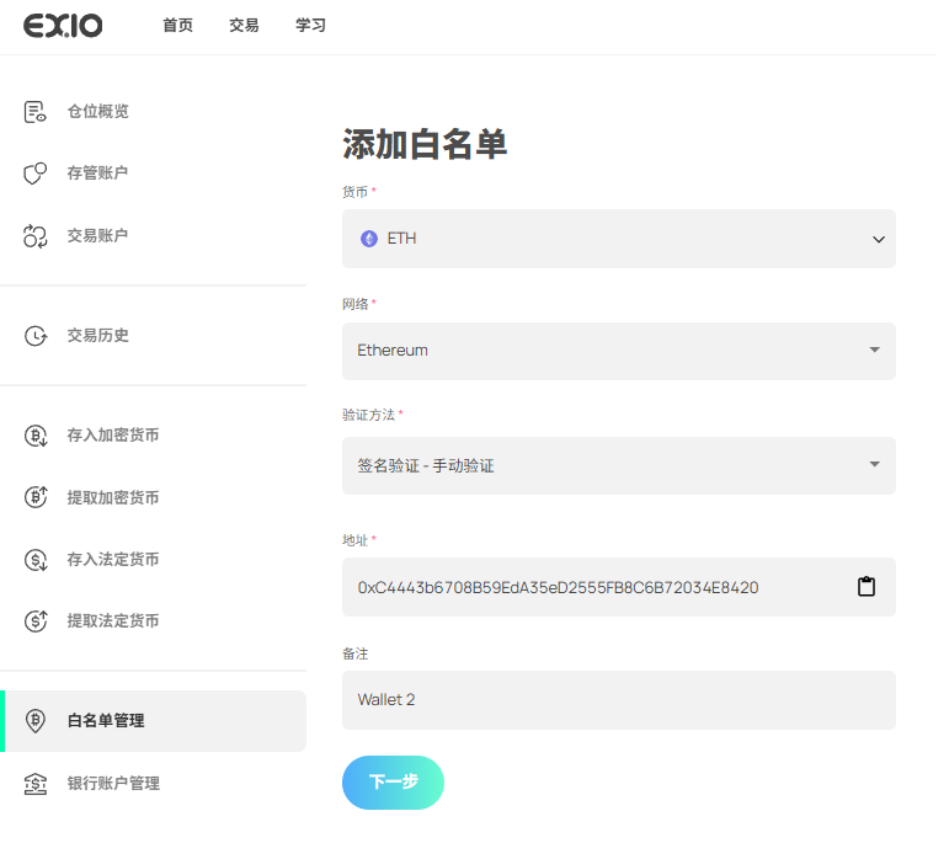This screenshot has width=936, height=859.
Task: Click the ETH coin icon in currency field
Action: click(369, 239)
